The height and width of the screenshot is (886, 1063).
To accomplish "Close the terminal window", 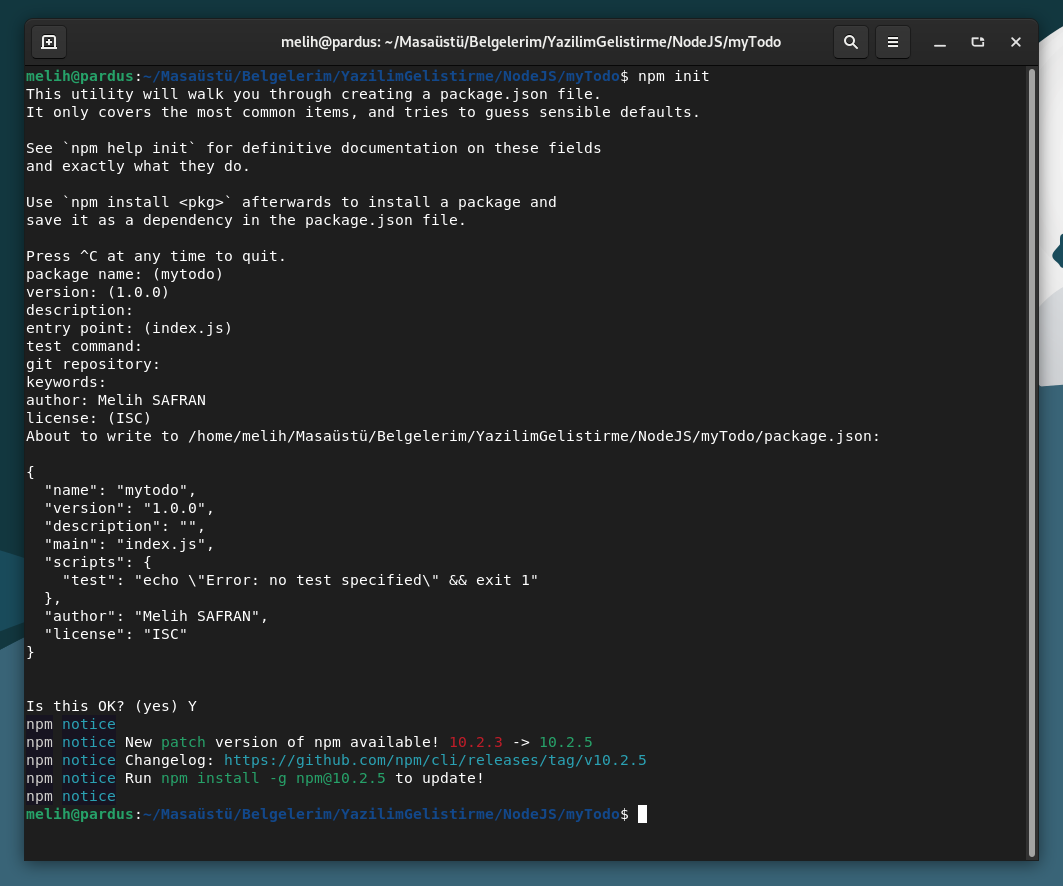I will coord(1016,42).
